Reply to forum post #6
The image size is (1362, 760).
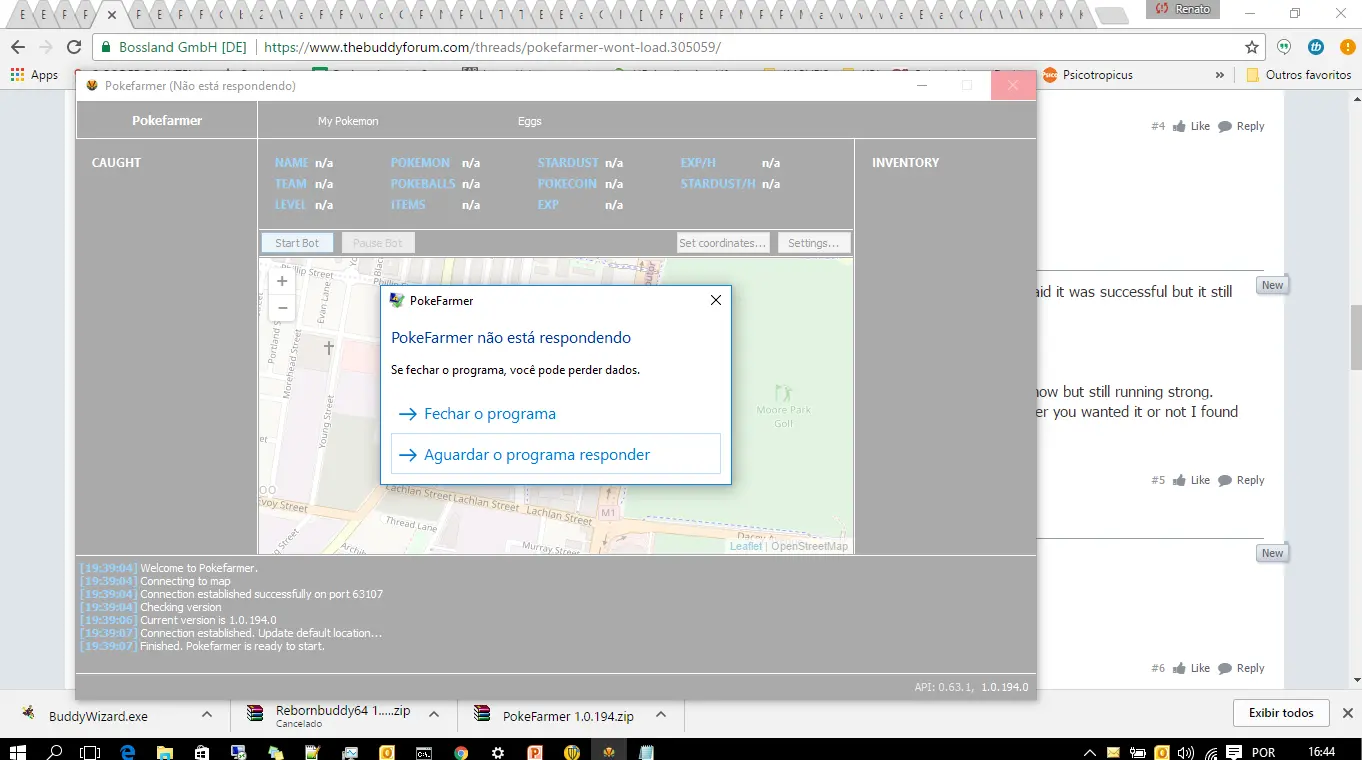coord(1242,668)
